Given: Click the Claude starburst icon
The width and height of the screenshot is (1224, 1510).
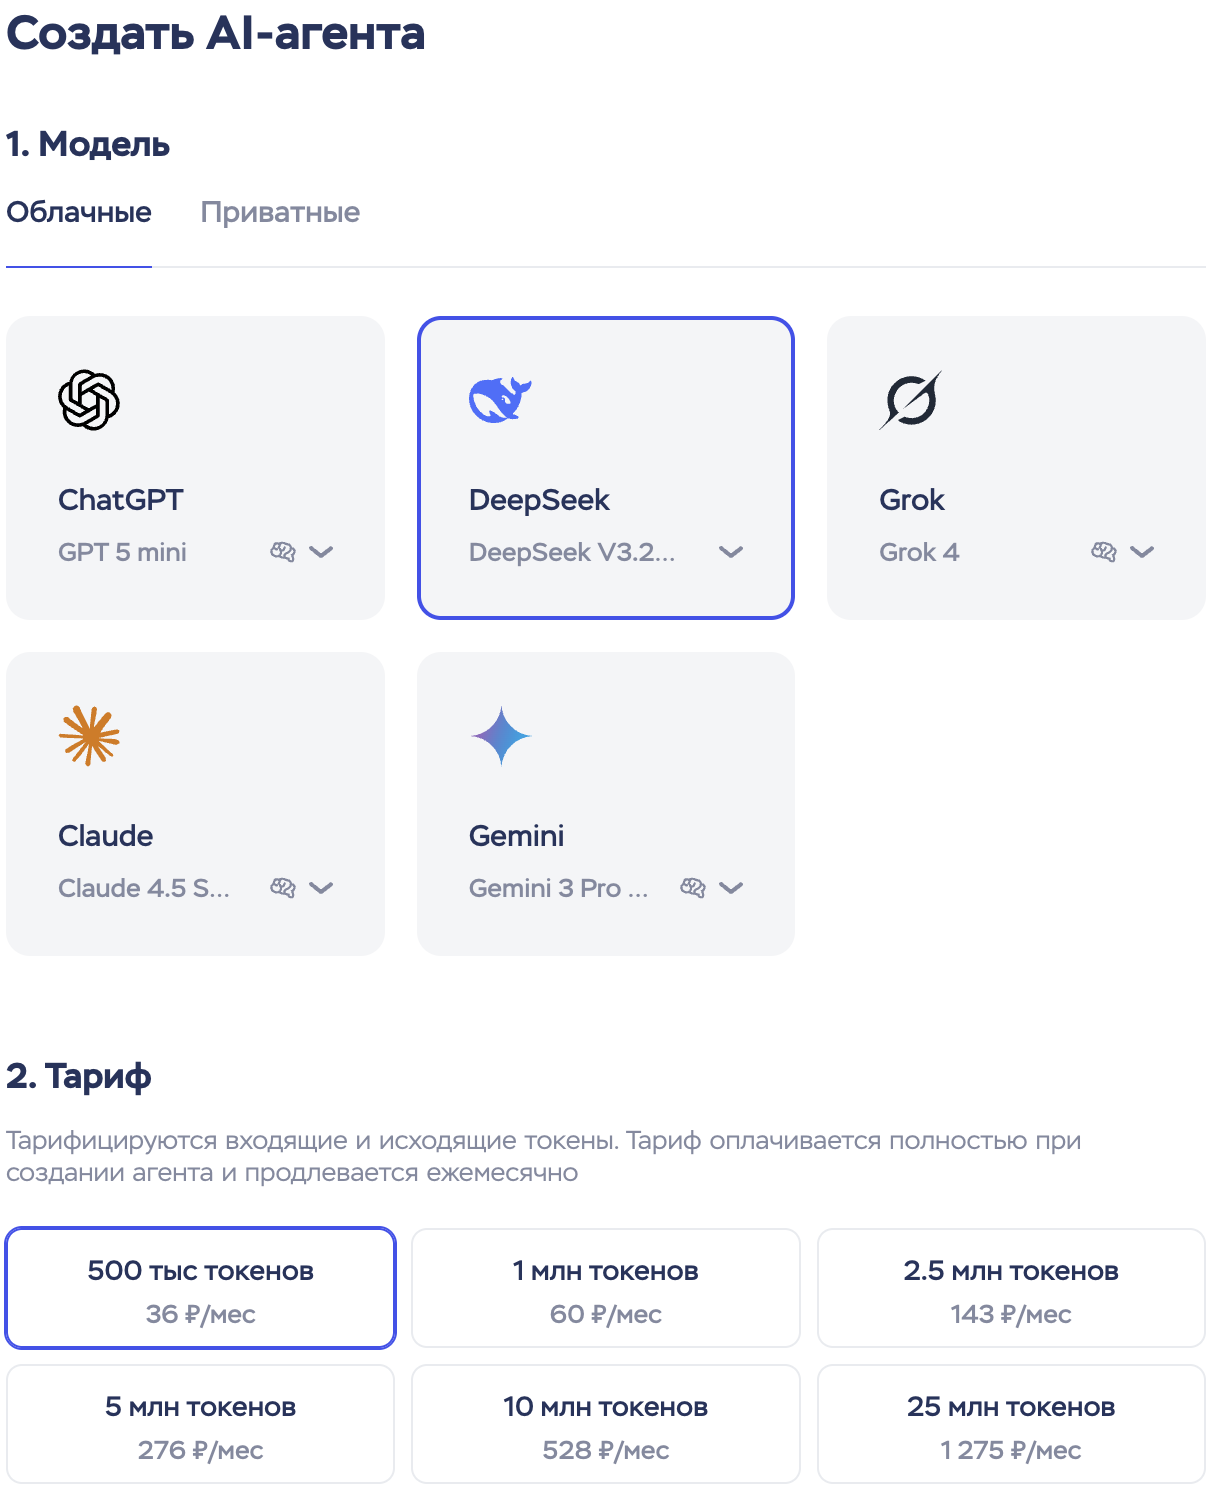Looking at the screenshot, I should click(89, 736).
